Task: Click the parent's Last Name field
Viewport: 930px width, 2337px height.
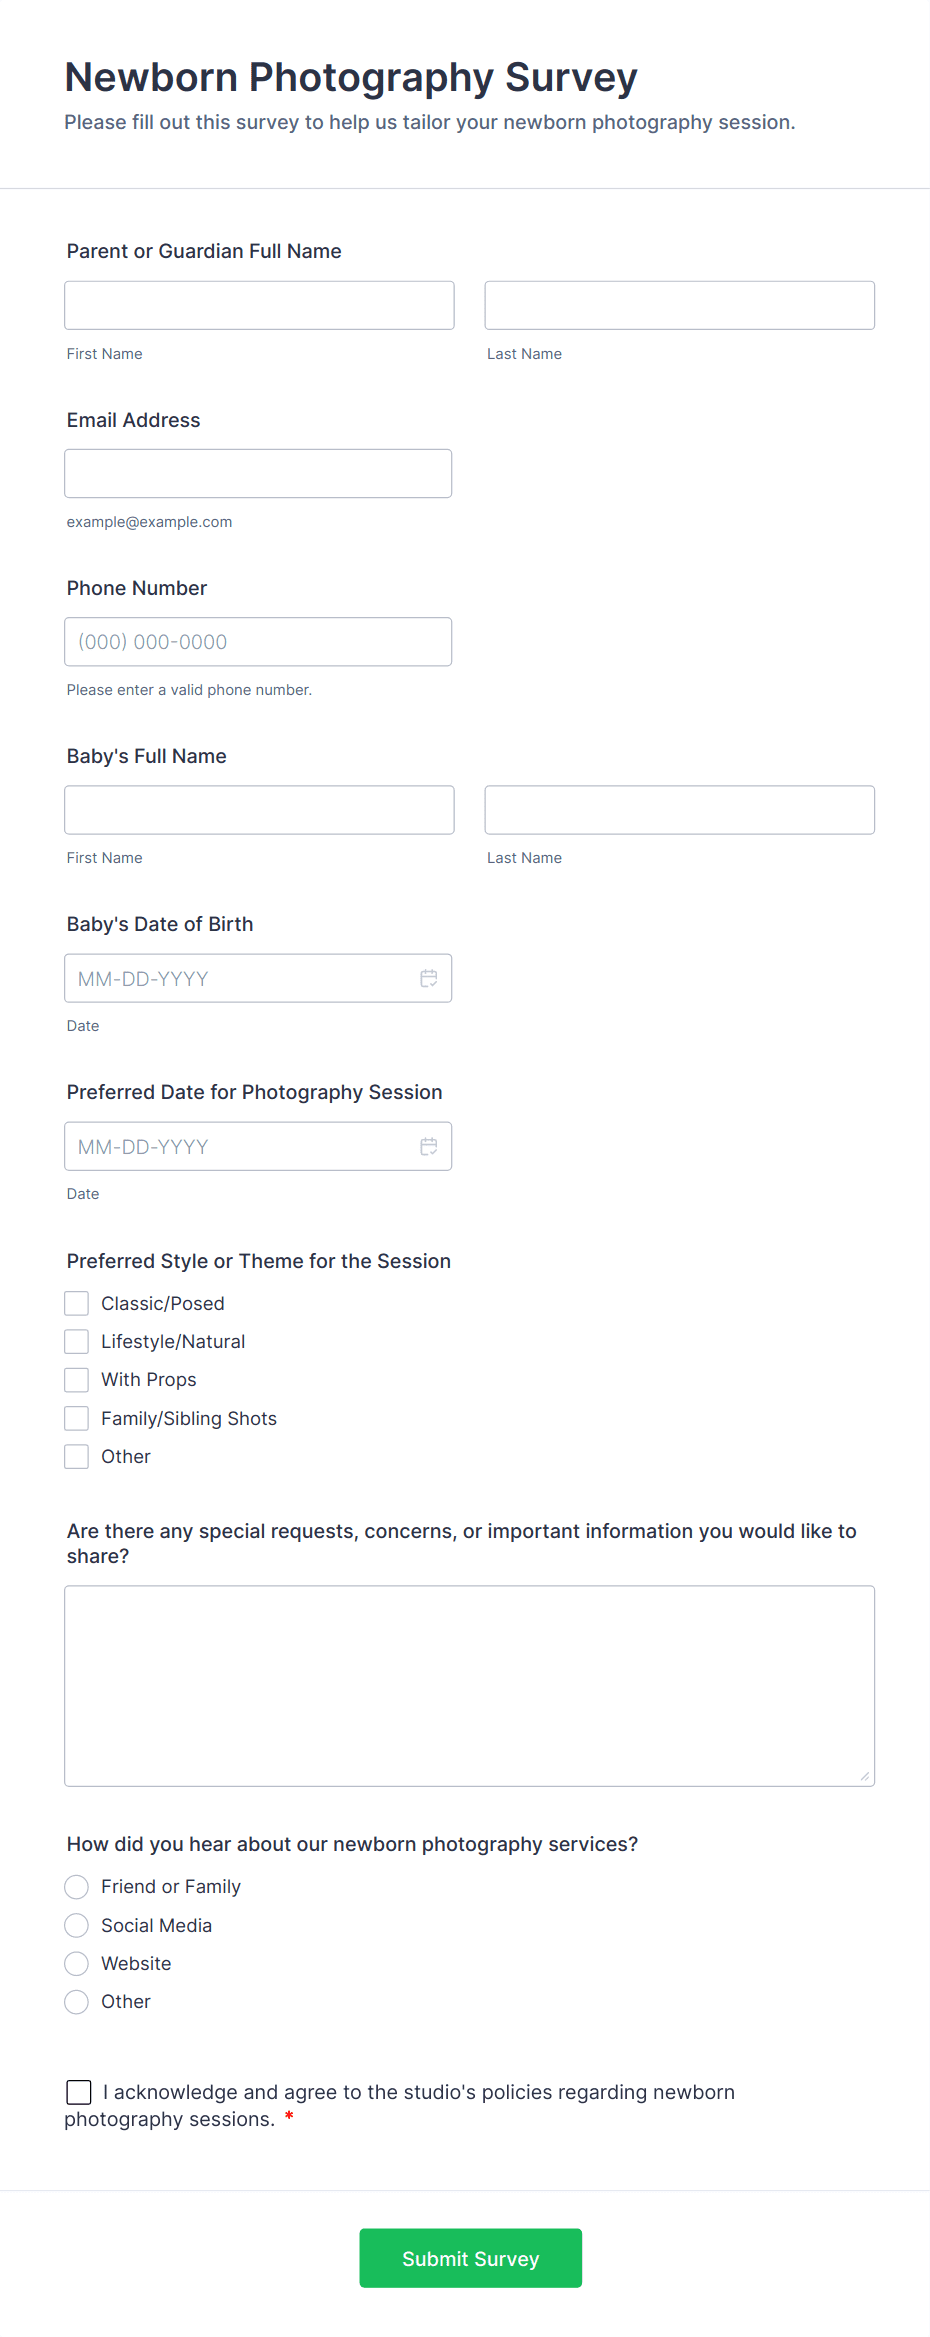Action: [x=679, y=305]
